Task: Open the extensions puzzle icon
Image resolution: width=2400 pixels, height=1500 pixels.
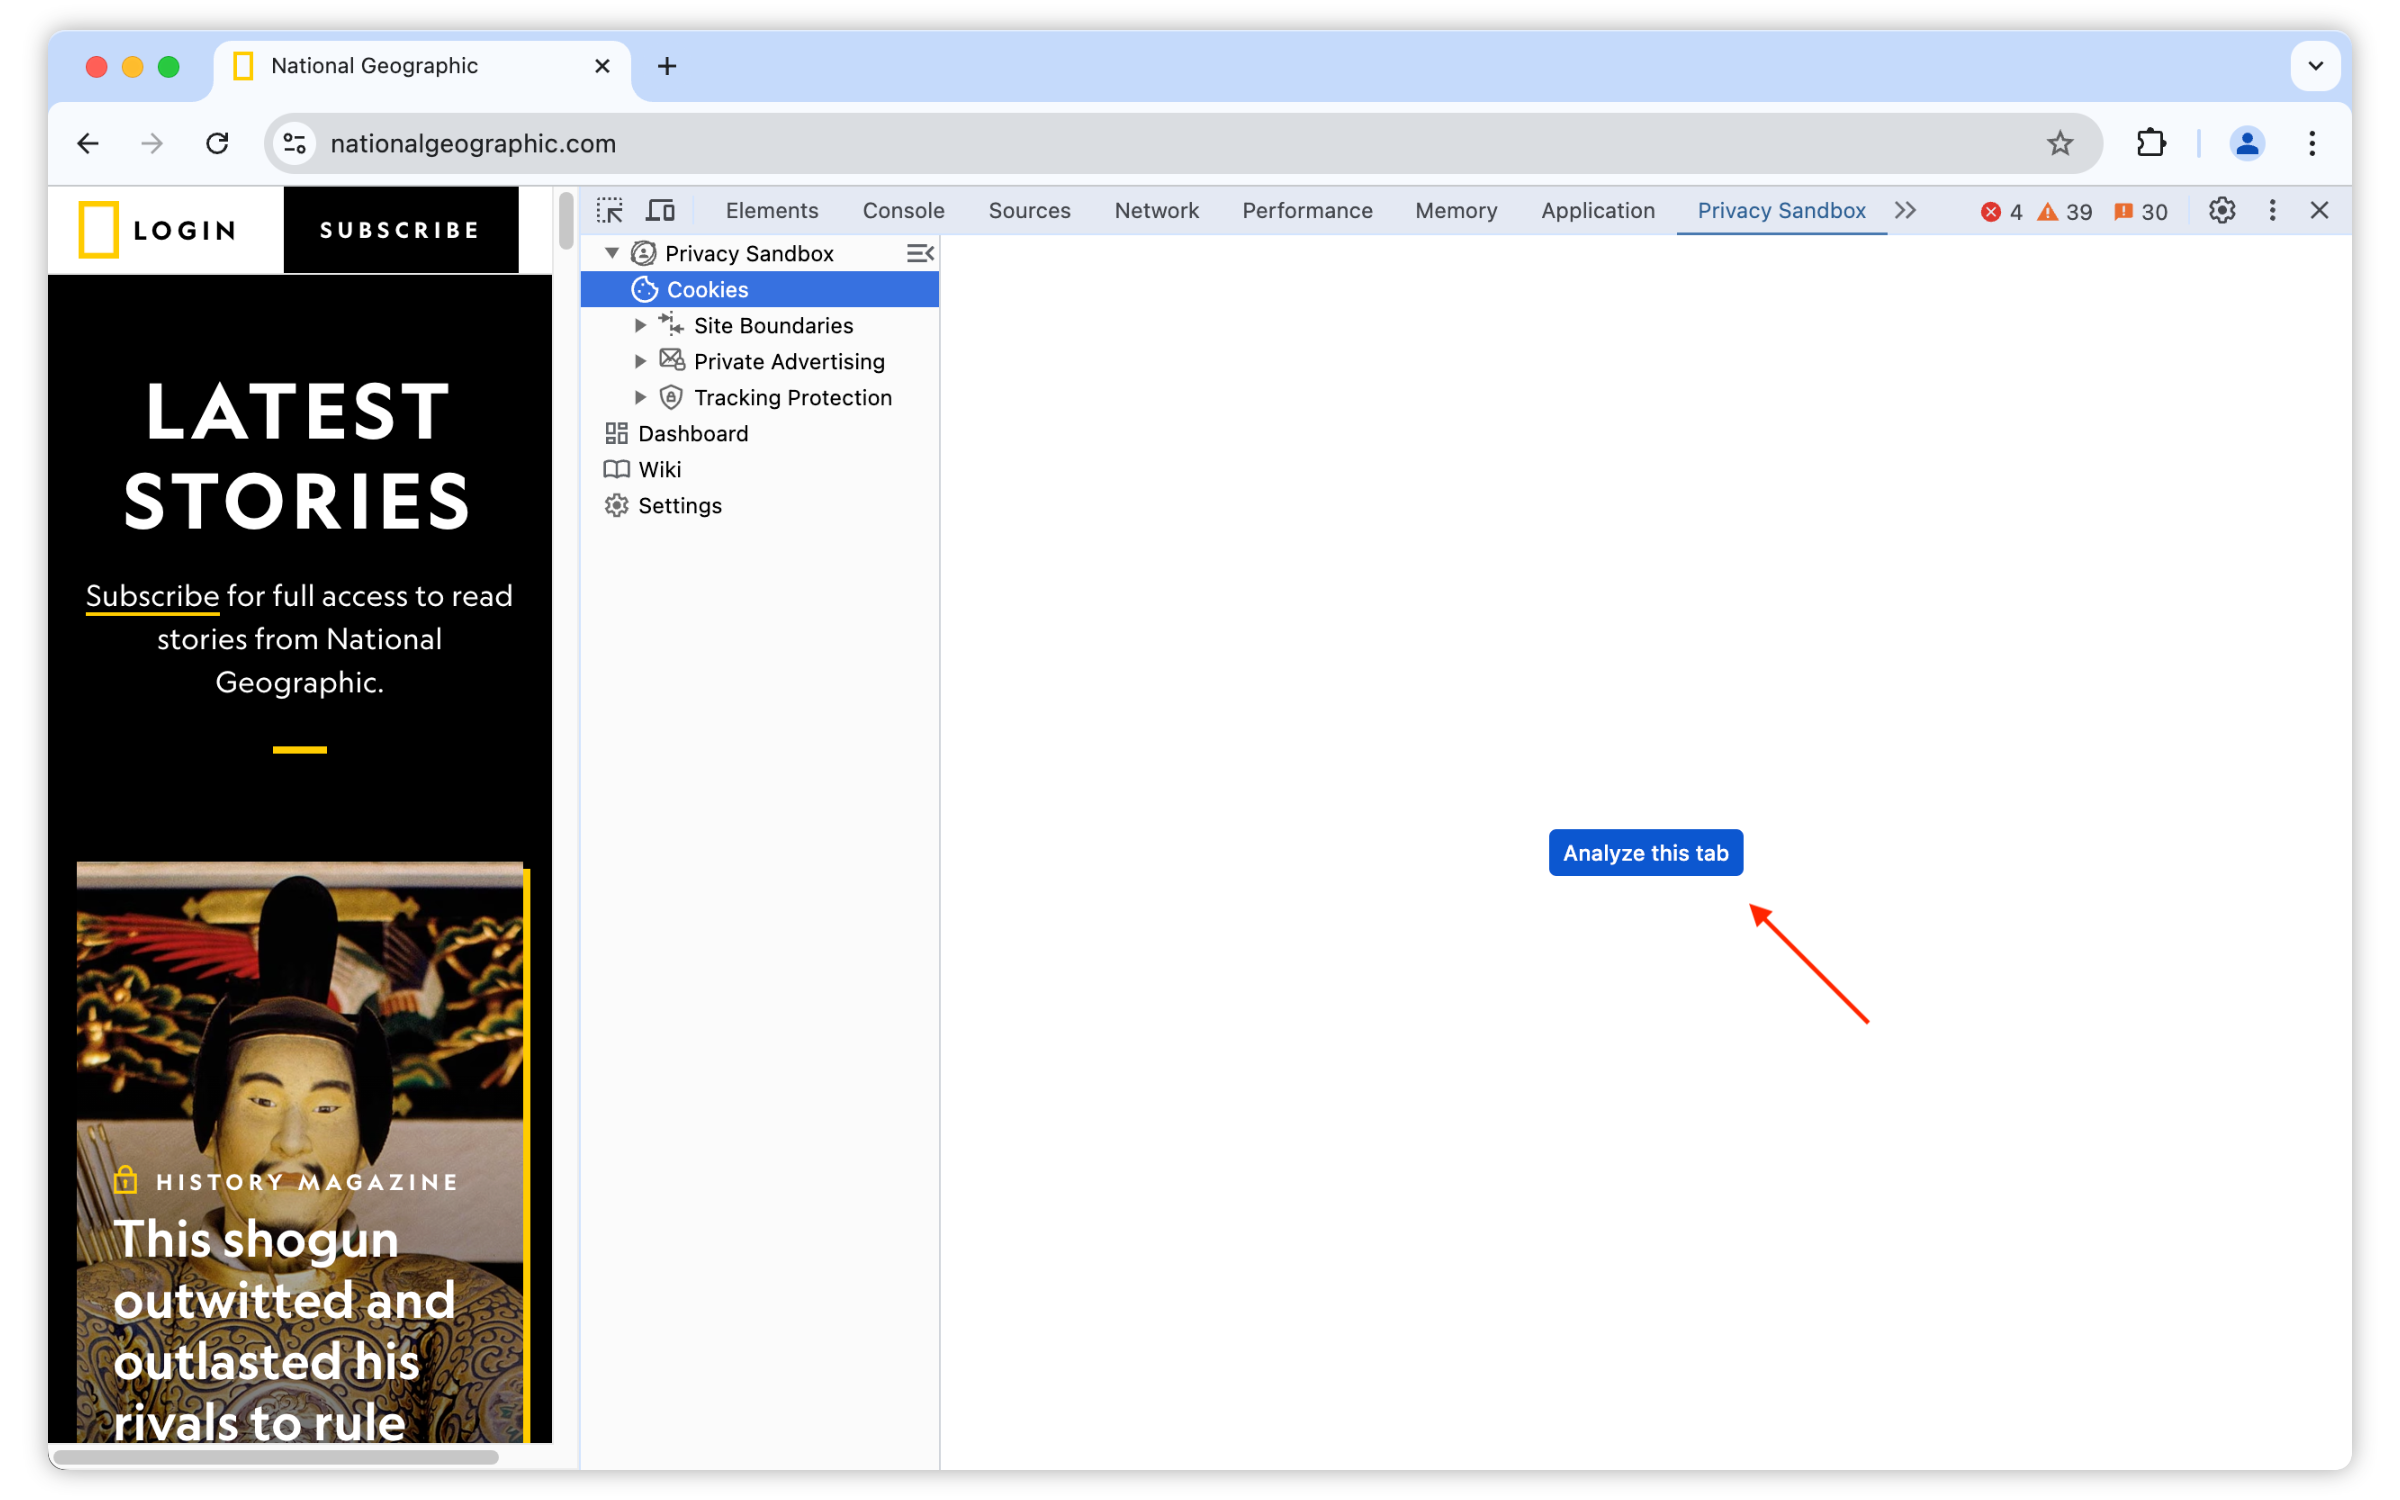Action: (x=2150, y=144)
